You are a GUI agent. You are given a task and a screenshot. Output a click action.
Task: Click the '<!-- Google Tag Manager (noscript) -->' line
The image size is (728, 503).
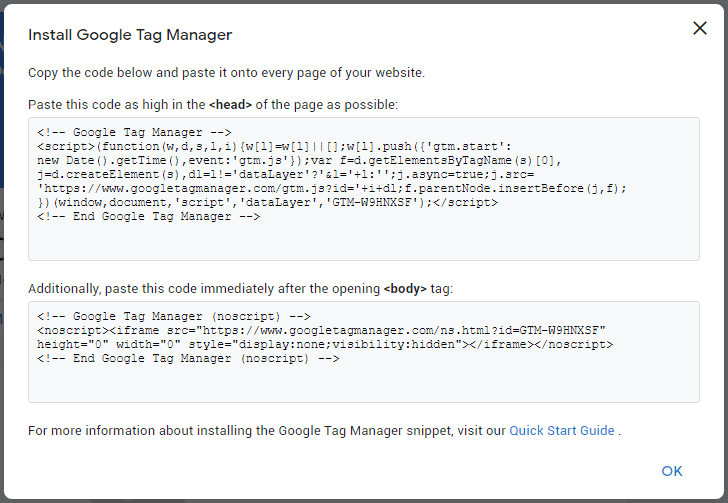(x=174, y=316)
